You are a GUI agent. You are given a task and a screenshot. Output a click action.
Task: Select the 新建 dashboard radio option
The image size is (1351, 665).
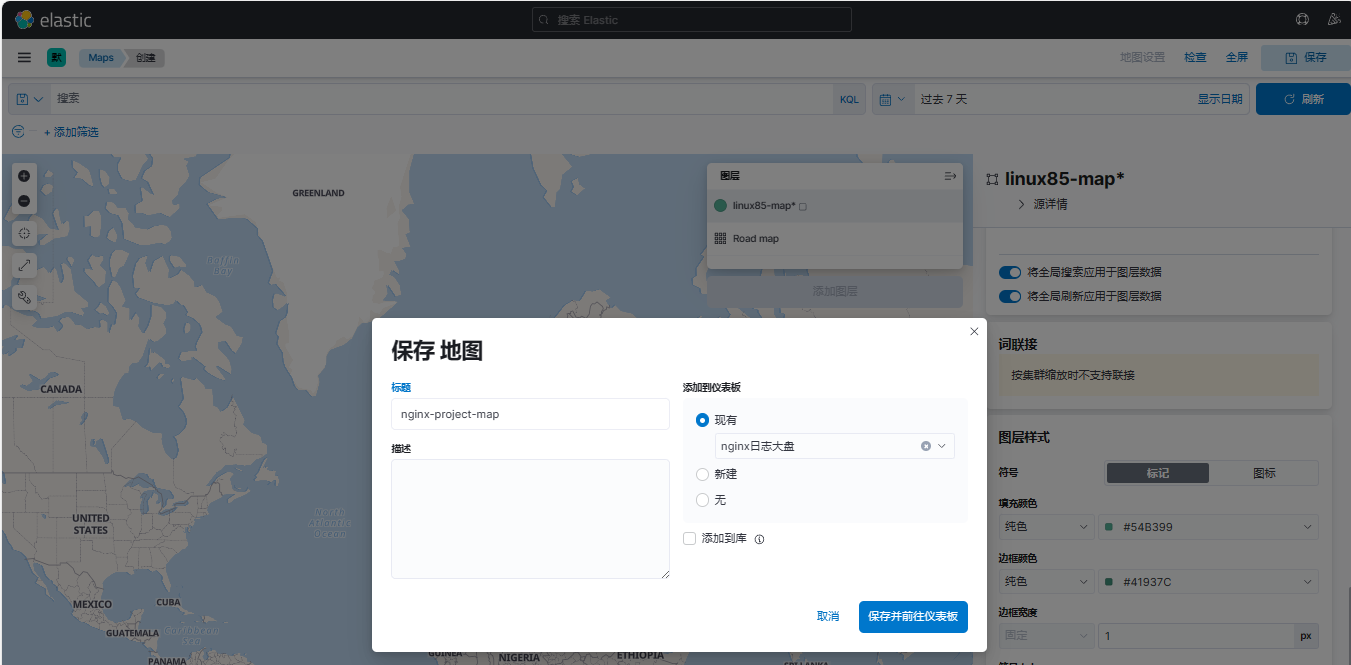coord(703,474)
